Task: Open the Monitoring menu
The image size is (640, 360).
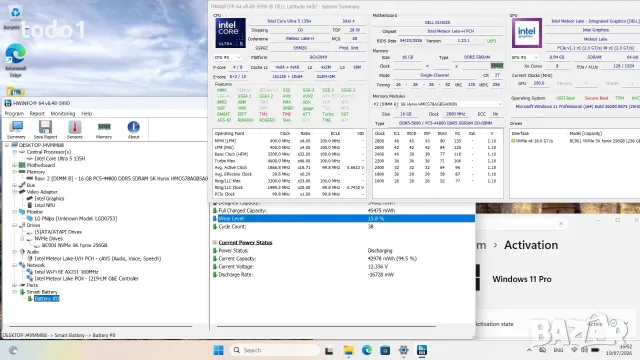Action: click(x=63, y=113)
